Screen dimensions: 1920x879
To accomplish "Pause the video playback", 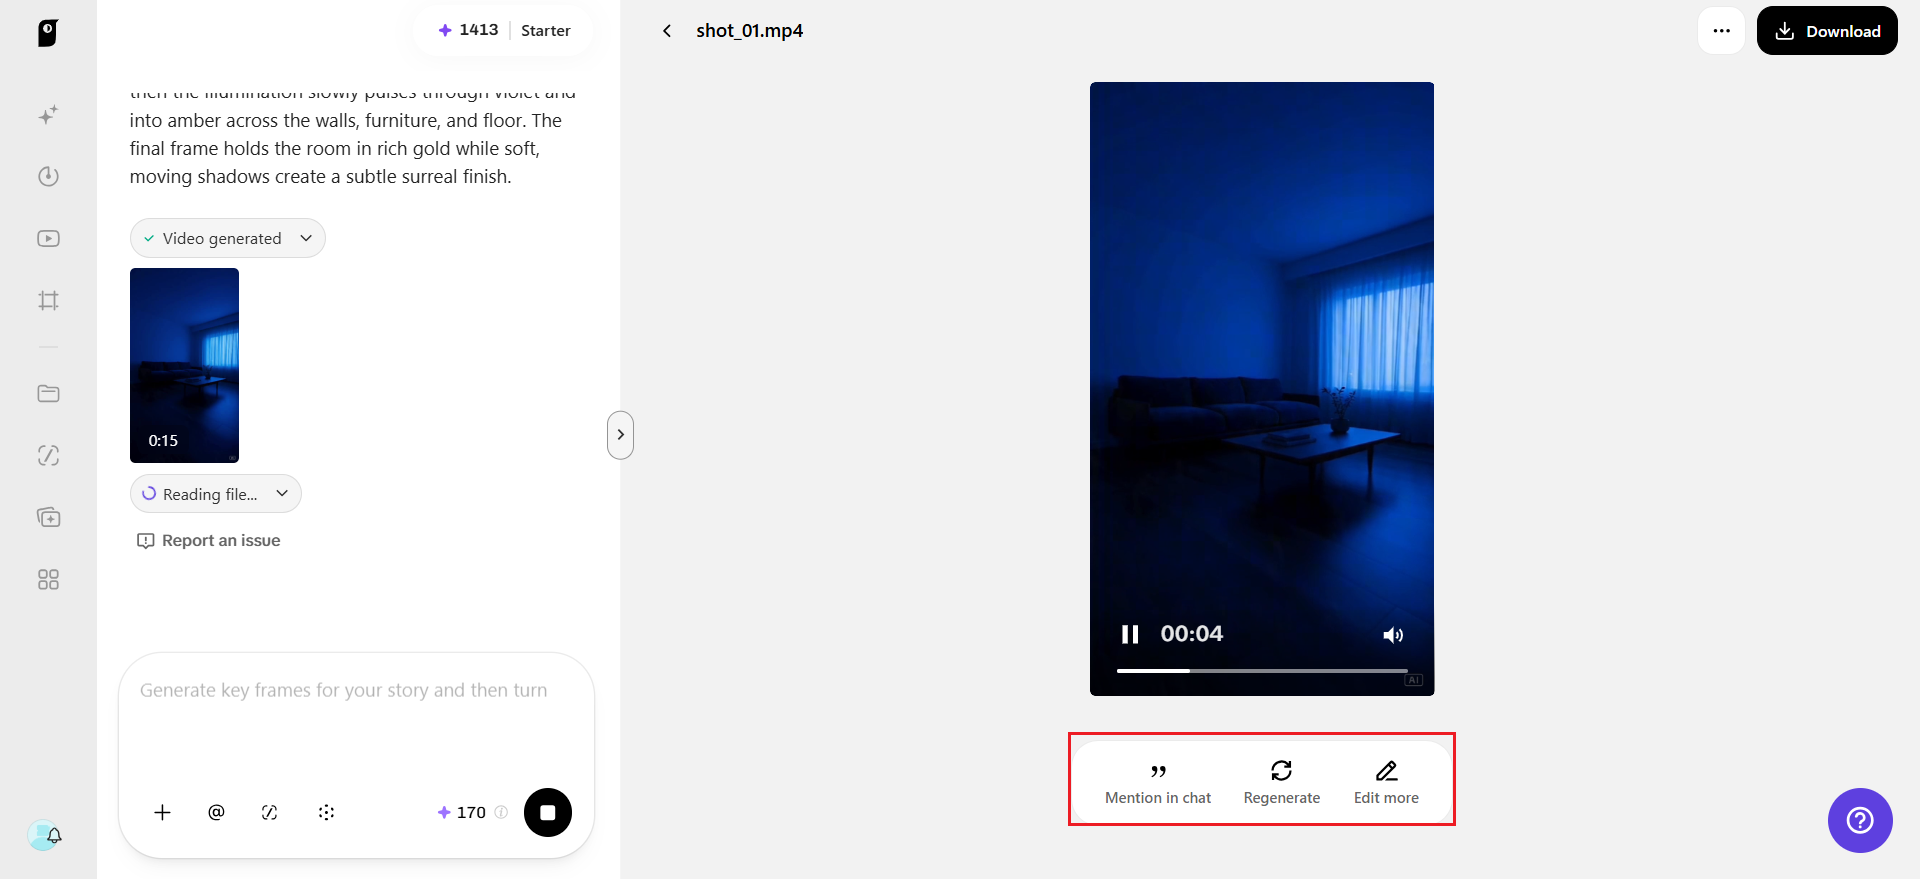I will [1130, 634].
